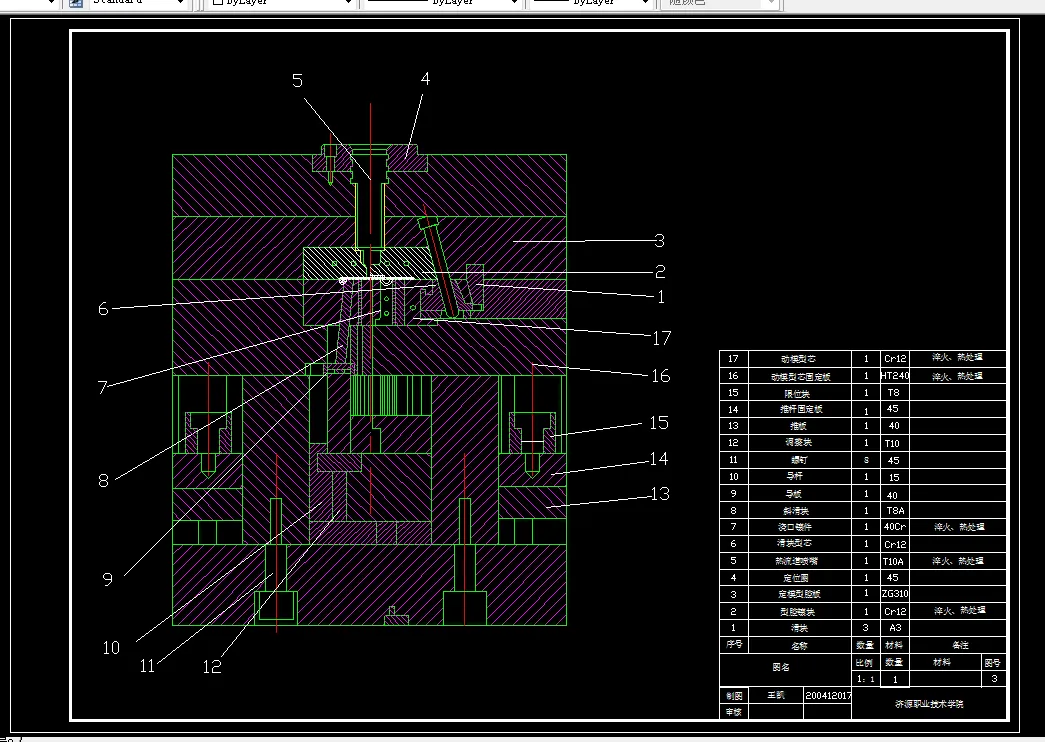This screenshot has height=742, width=1045.
Task: Click material cell Cr12 in table row 17
Action: (894, 359)
